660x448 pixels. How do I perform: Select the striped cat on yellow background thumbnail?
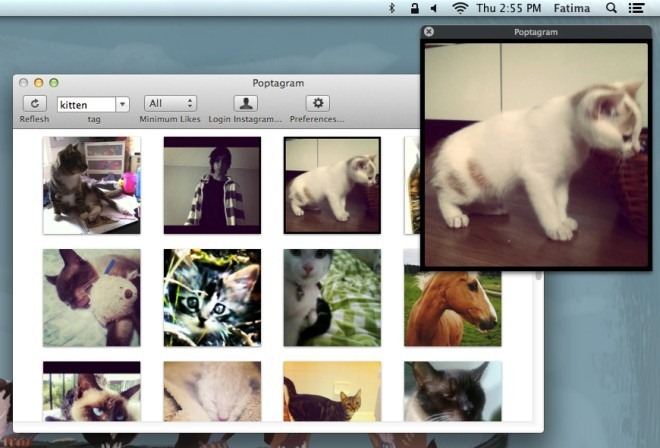point(332,391)
